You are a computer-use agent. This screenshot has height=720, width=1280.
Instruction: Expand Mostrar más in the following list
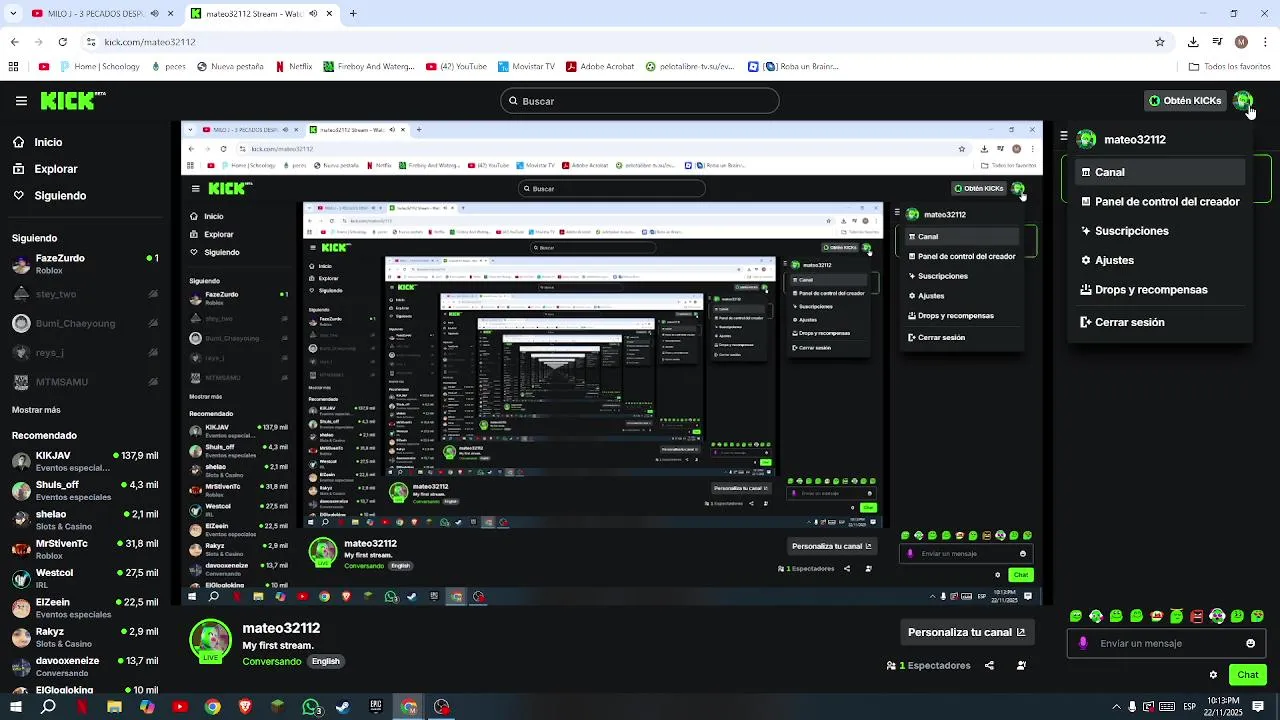pos(36,410)
